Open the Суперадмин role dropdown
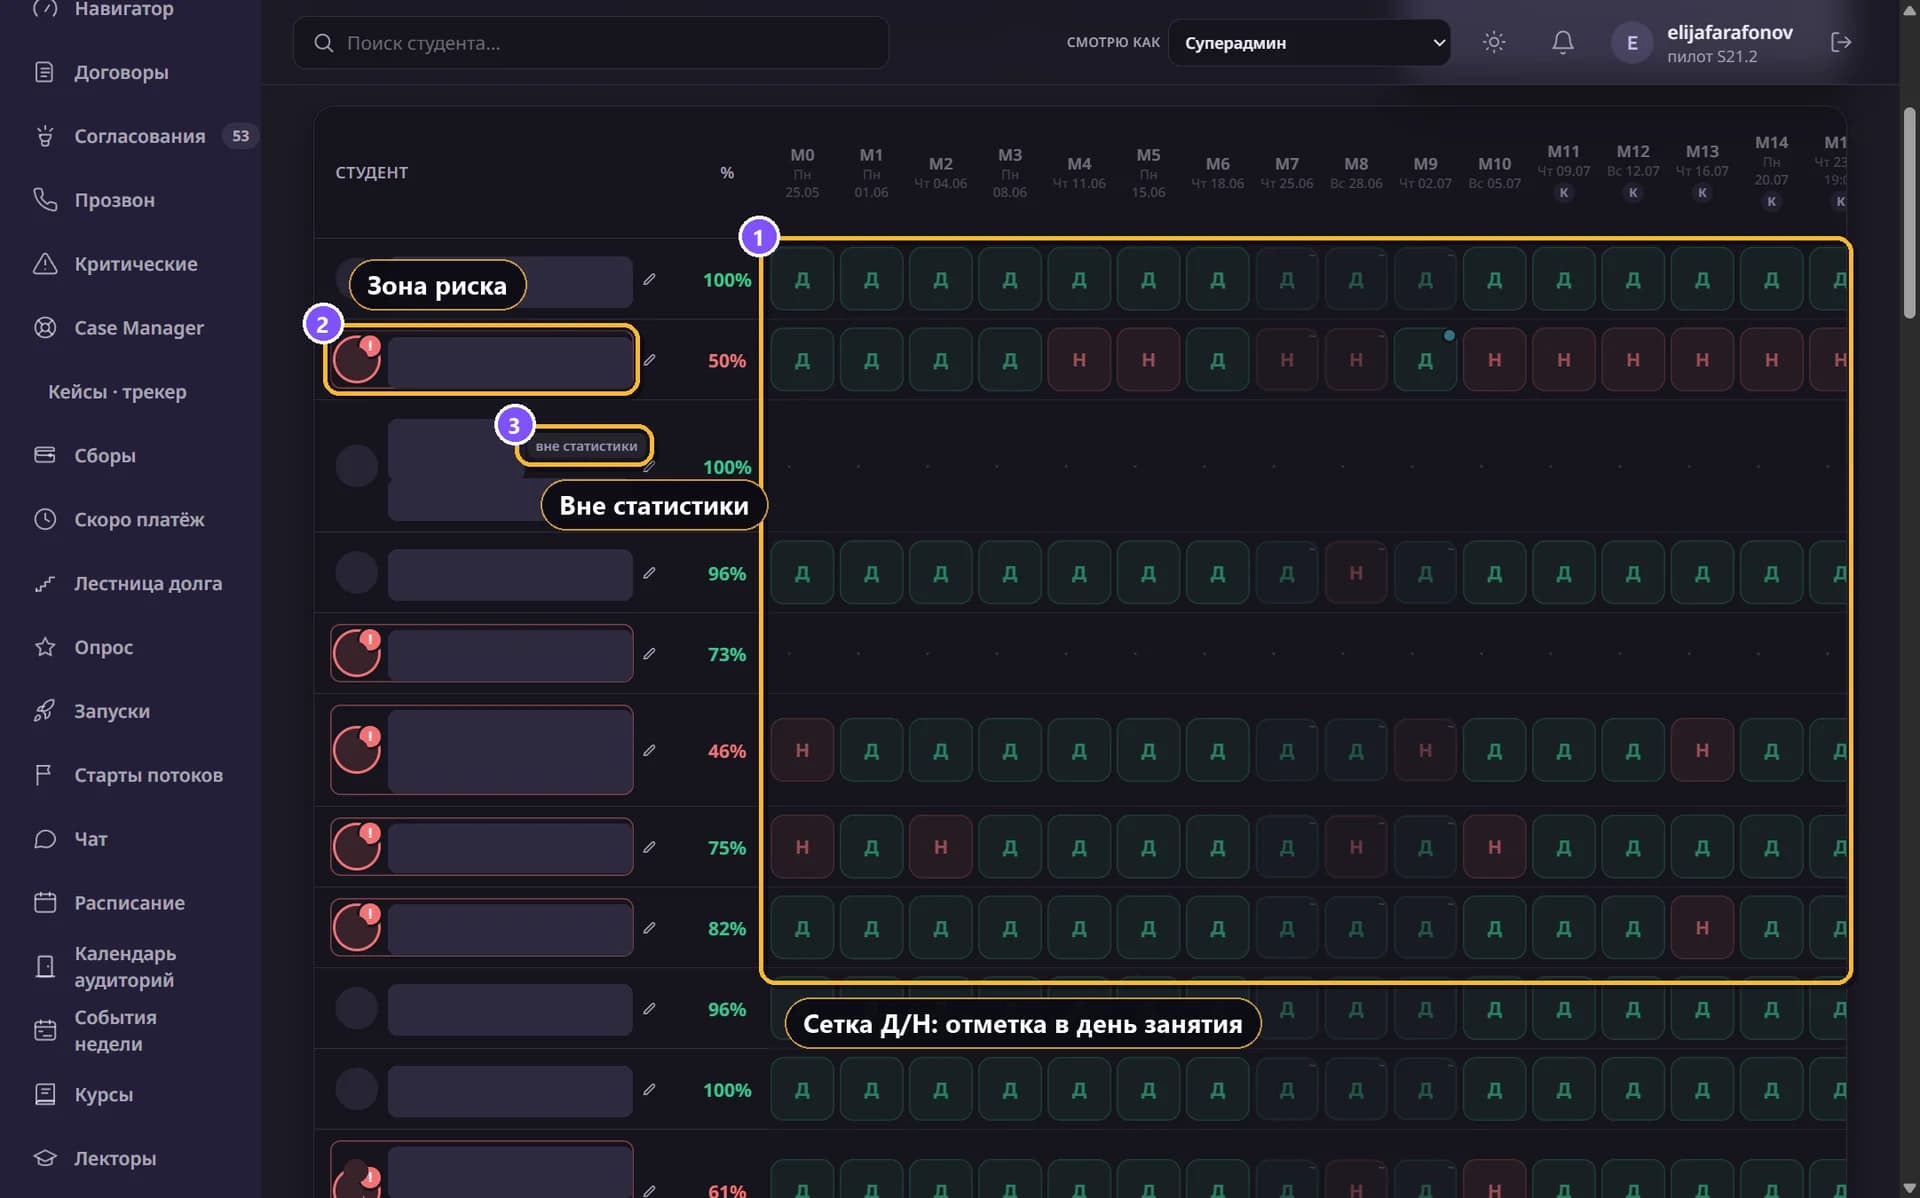 tap(1309, 43)
